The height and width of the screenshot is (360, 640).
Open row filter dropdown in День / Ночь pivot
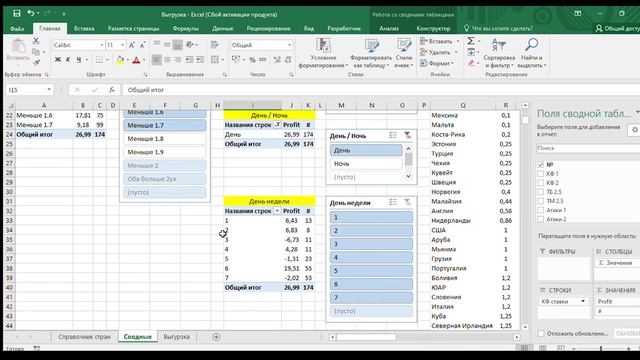(277, 125)
